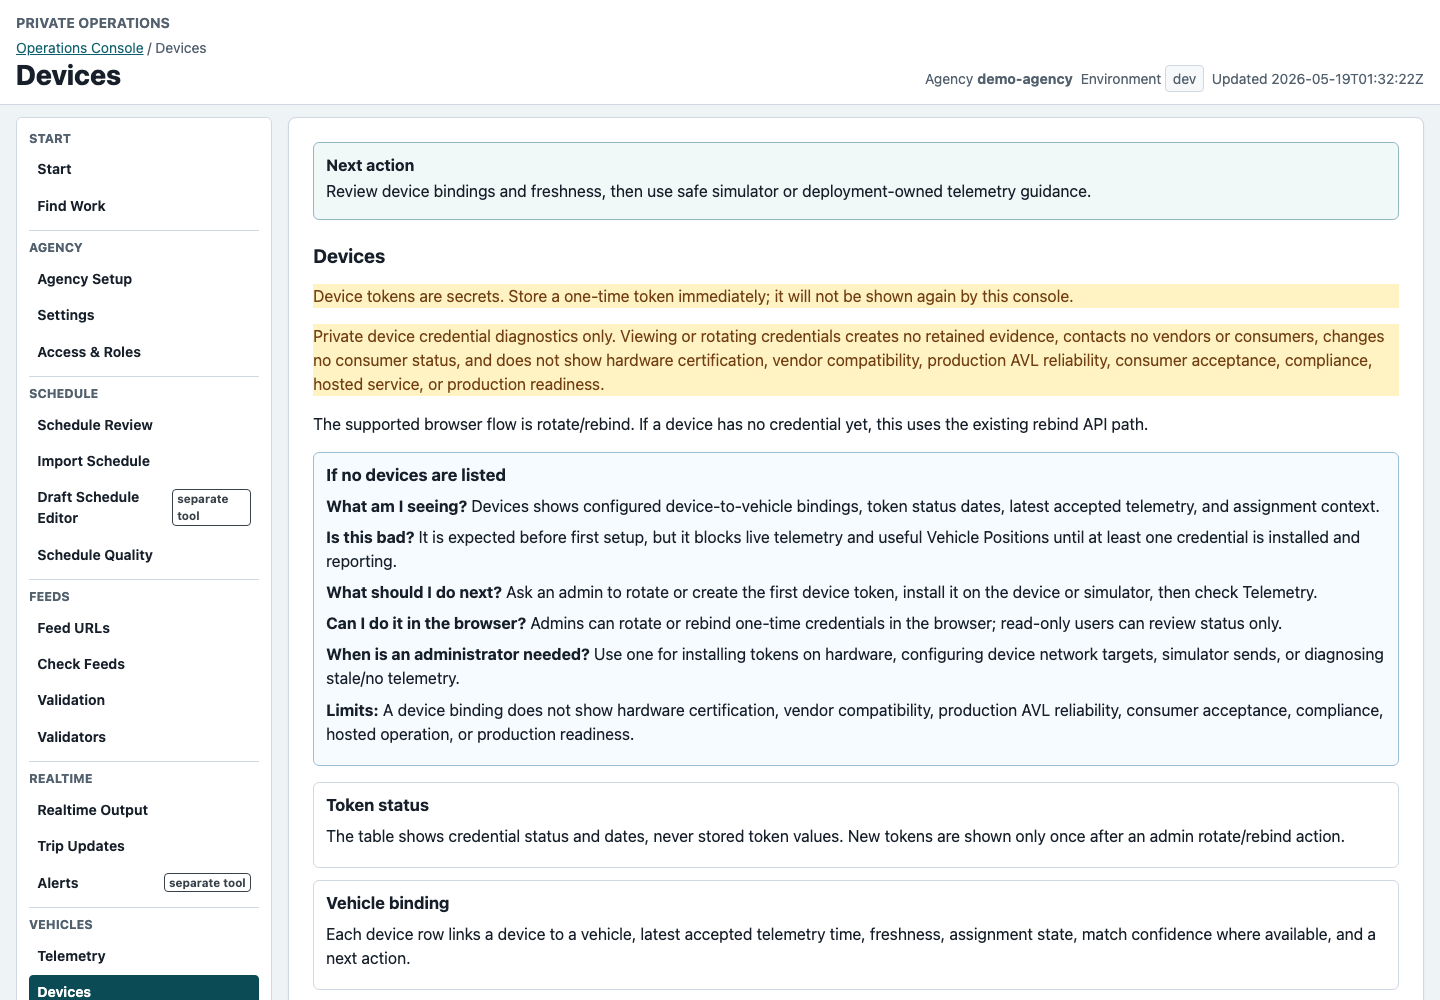
Task: Open Find Work in the sidebar
Action: (144, 206)
